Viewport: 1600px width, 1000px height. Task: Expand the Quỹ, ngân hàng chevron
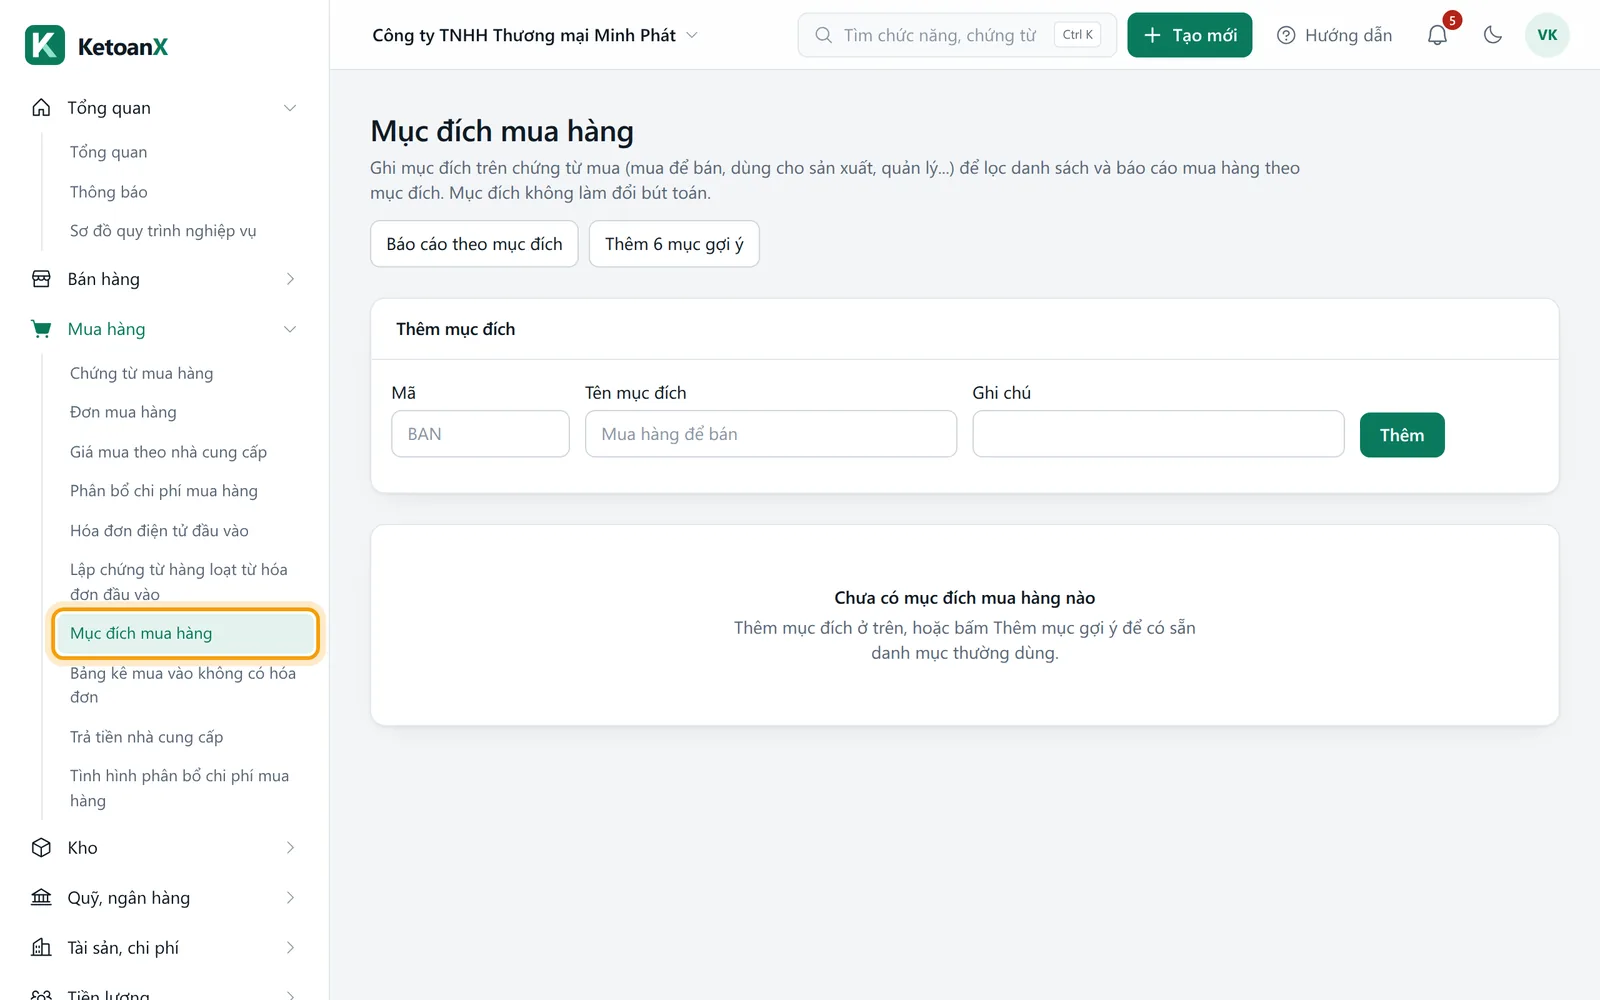(x=290, y=898)
